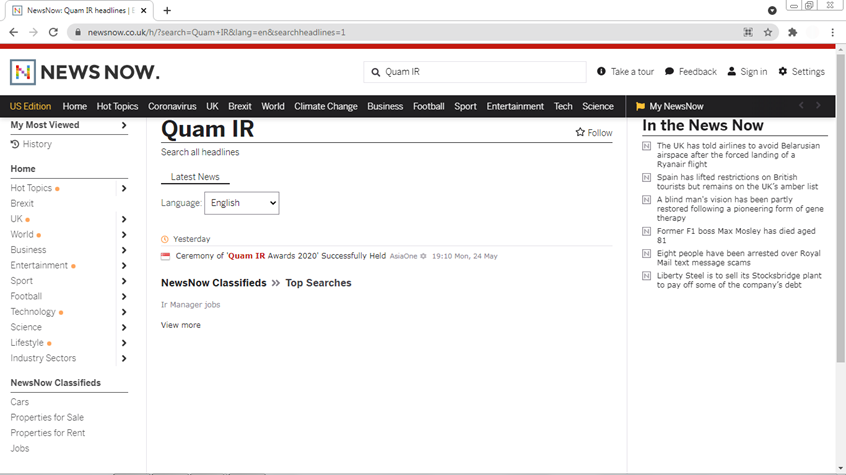
Task: Open Take a tour info icon
Action: click(x=601, y=71)
